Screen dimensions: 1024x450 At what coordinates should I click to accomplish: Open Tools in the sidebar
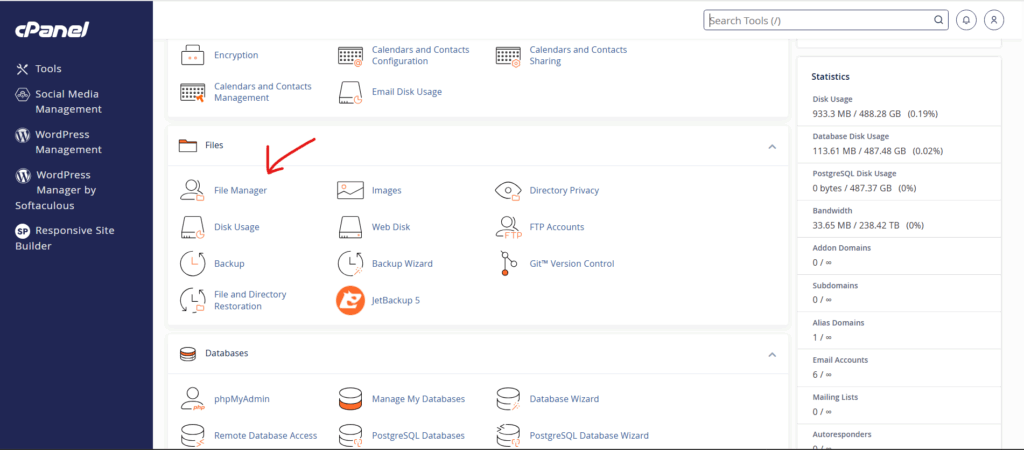pos(48,69)
